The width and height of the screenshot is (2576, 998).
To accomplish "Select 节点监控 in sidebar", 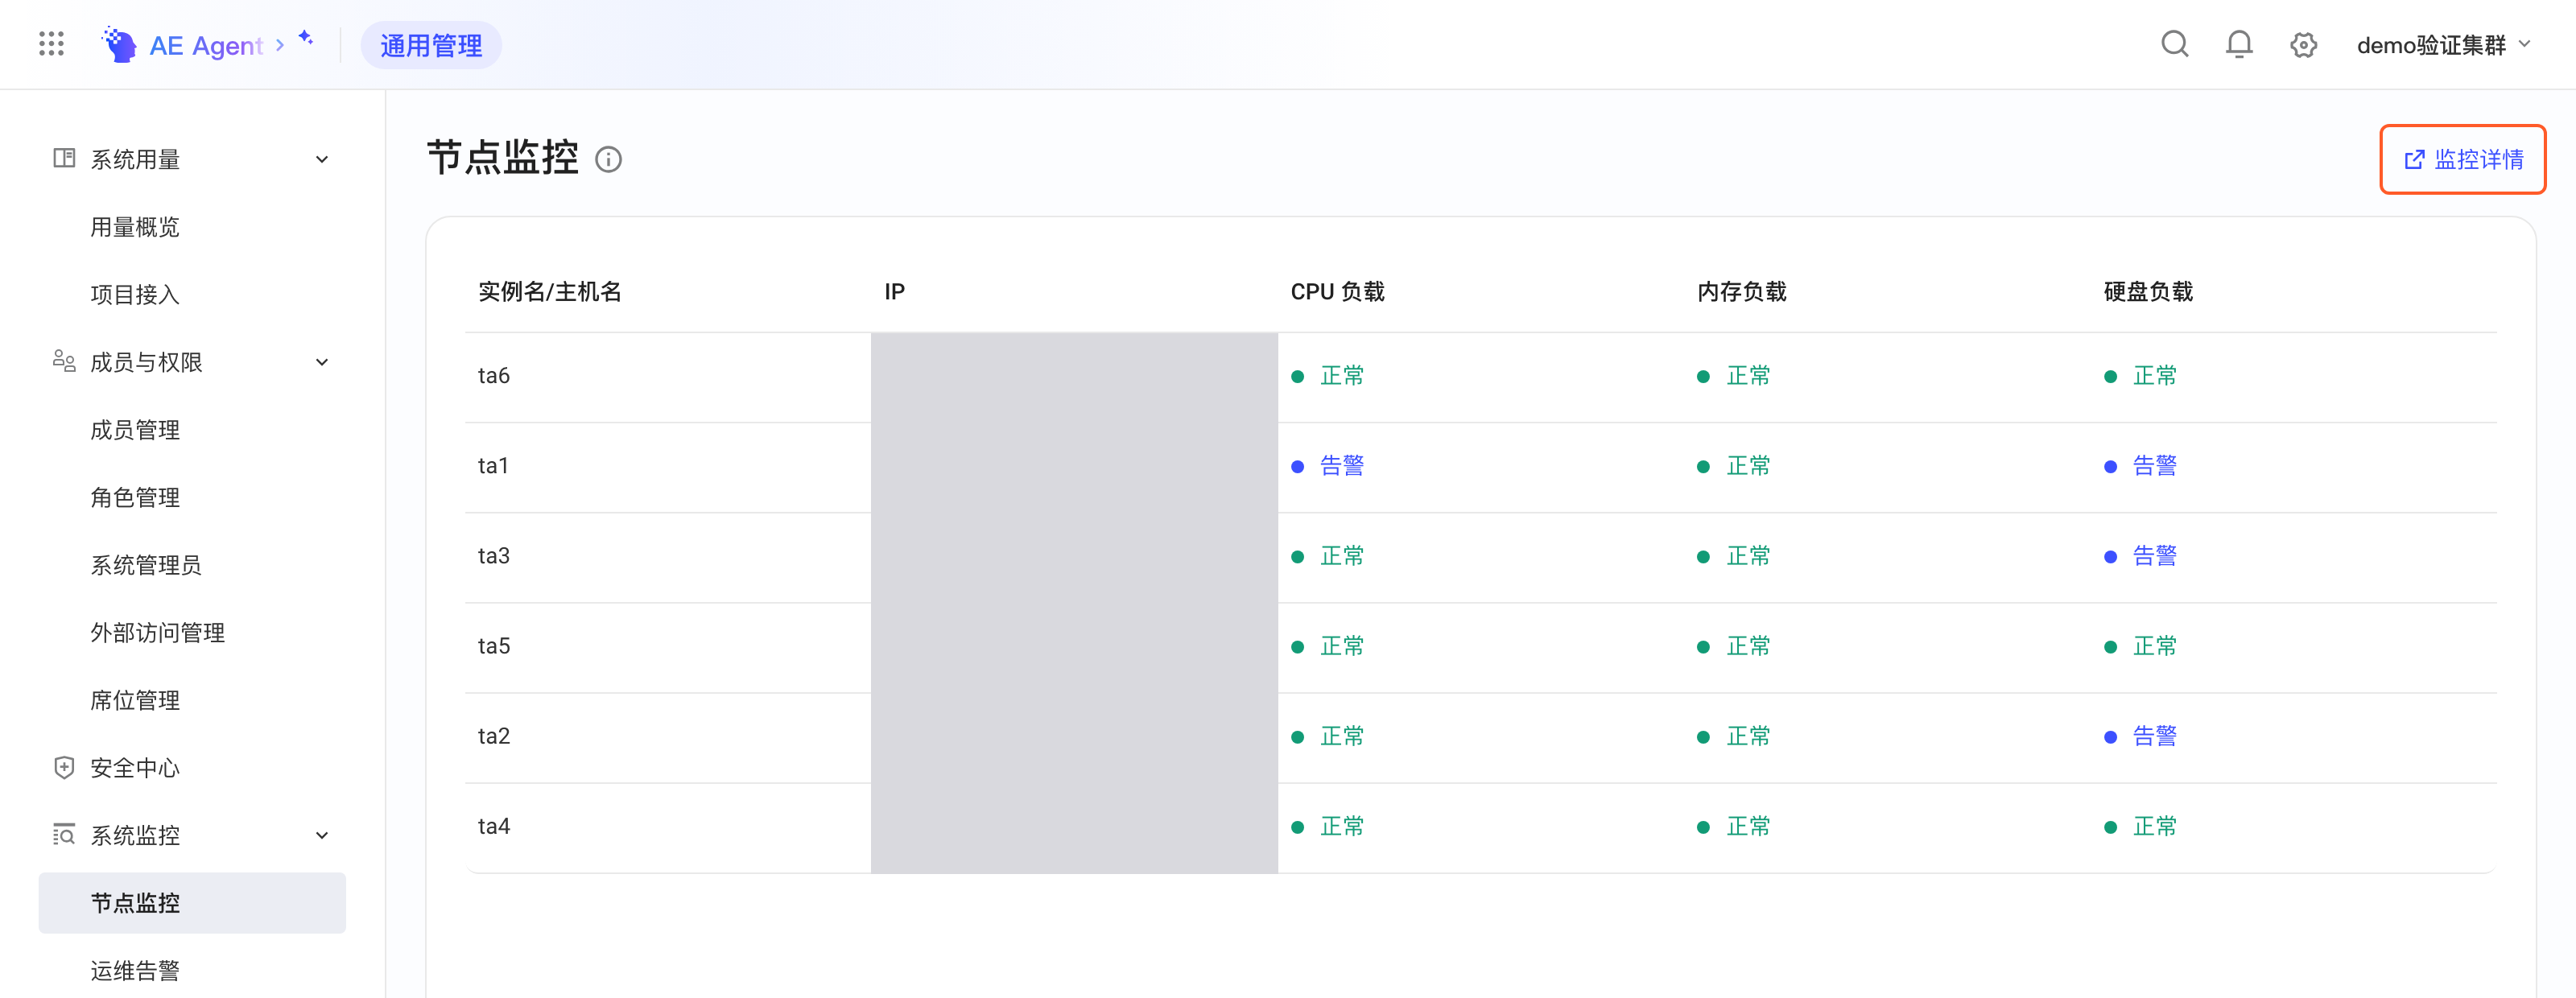I will (x=192, y=903).
